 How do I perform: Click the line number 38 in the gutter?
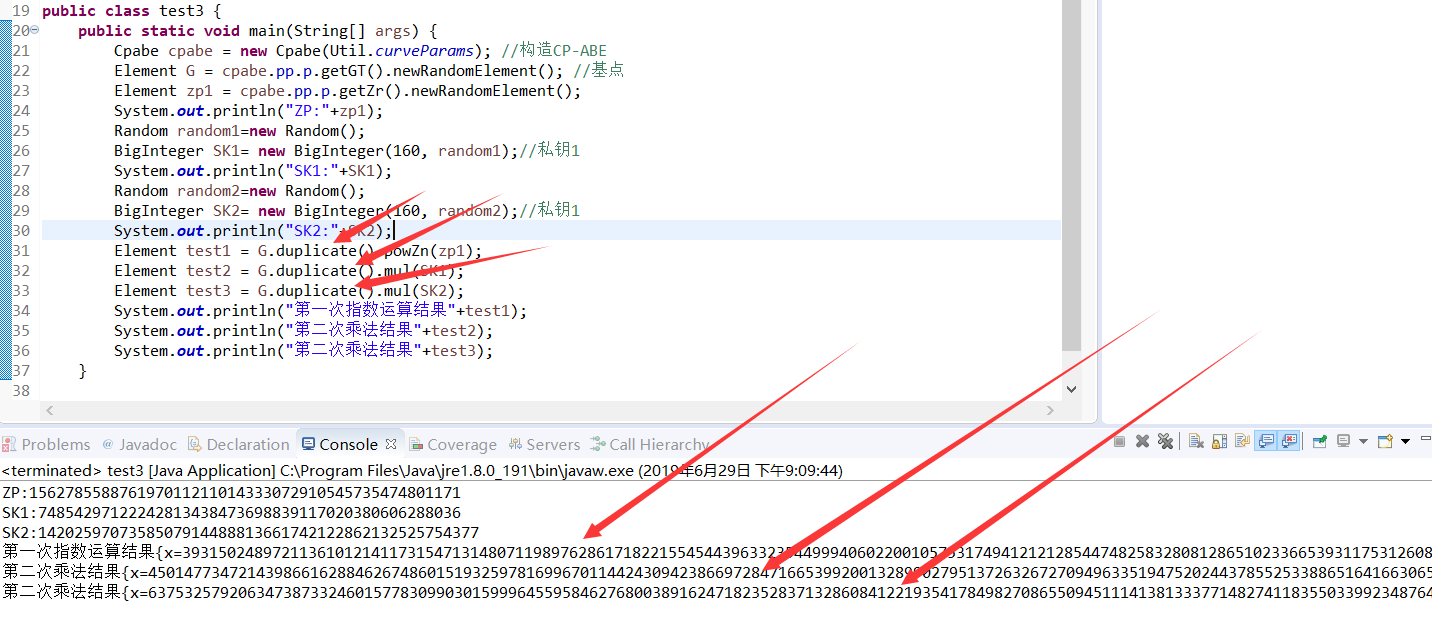(21, 391)
